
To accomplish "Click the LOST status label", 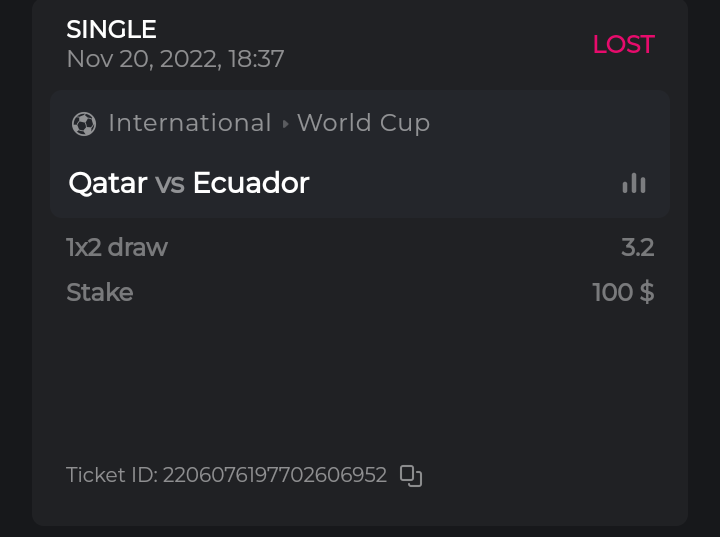I will click(x=623, y=44).
